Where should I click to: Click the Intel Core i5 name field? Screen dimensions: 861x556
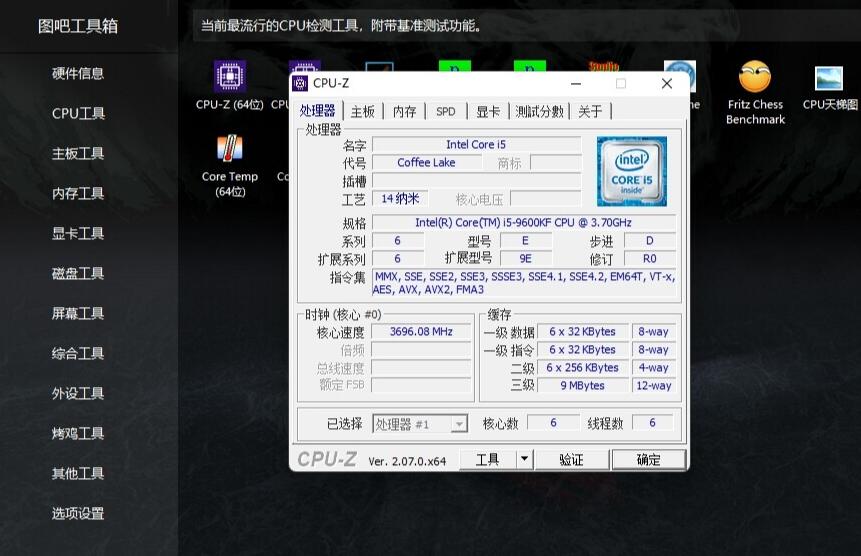476,144
